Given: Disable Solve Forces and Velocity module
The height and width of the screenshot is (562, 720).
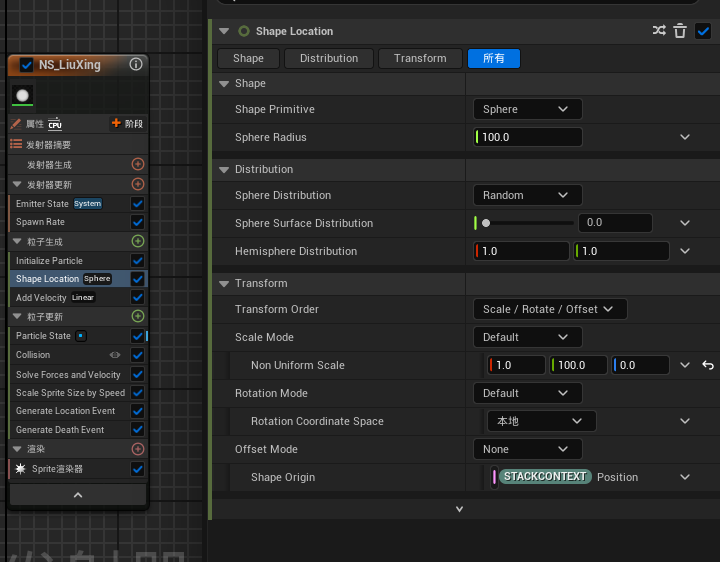Looking at the screenshot, I should (x=137, y=375).
